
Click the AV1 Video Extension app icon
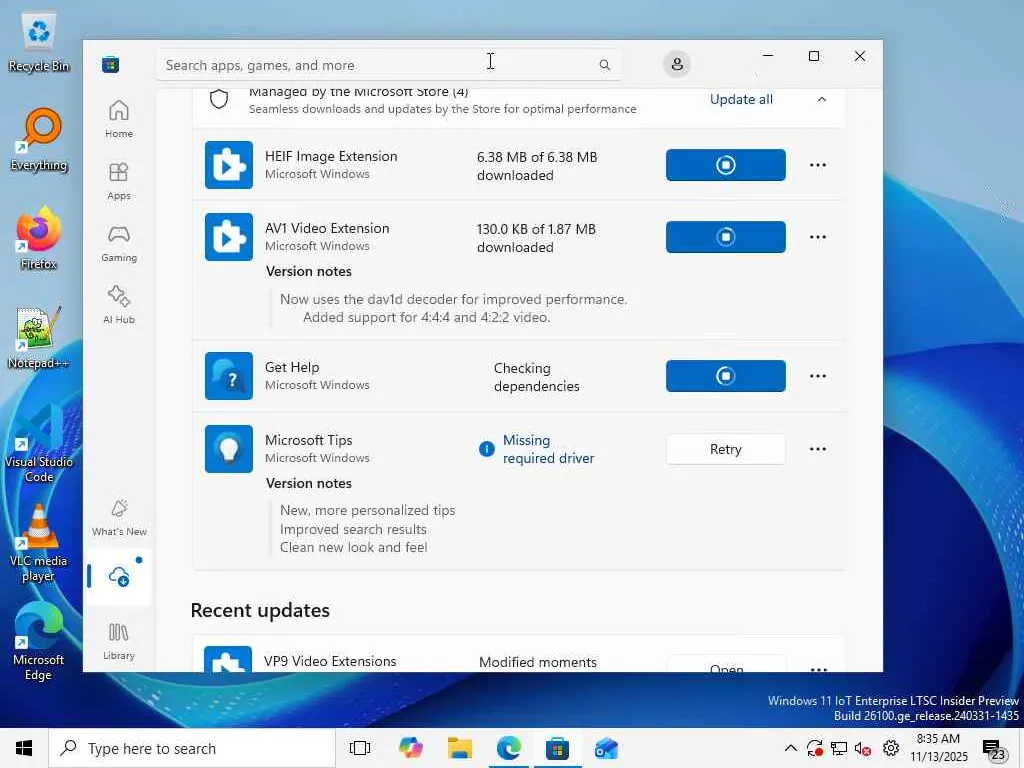click(229, 236)
